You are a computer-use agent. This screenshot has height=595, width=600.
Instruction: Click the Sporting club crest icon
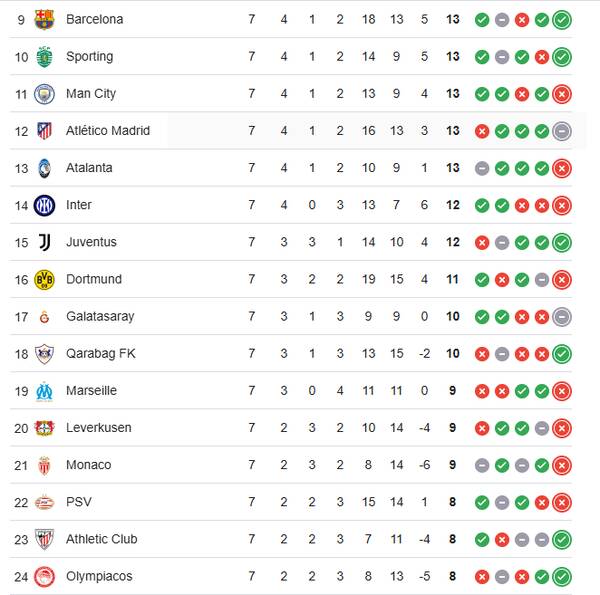click(44, 57)
